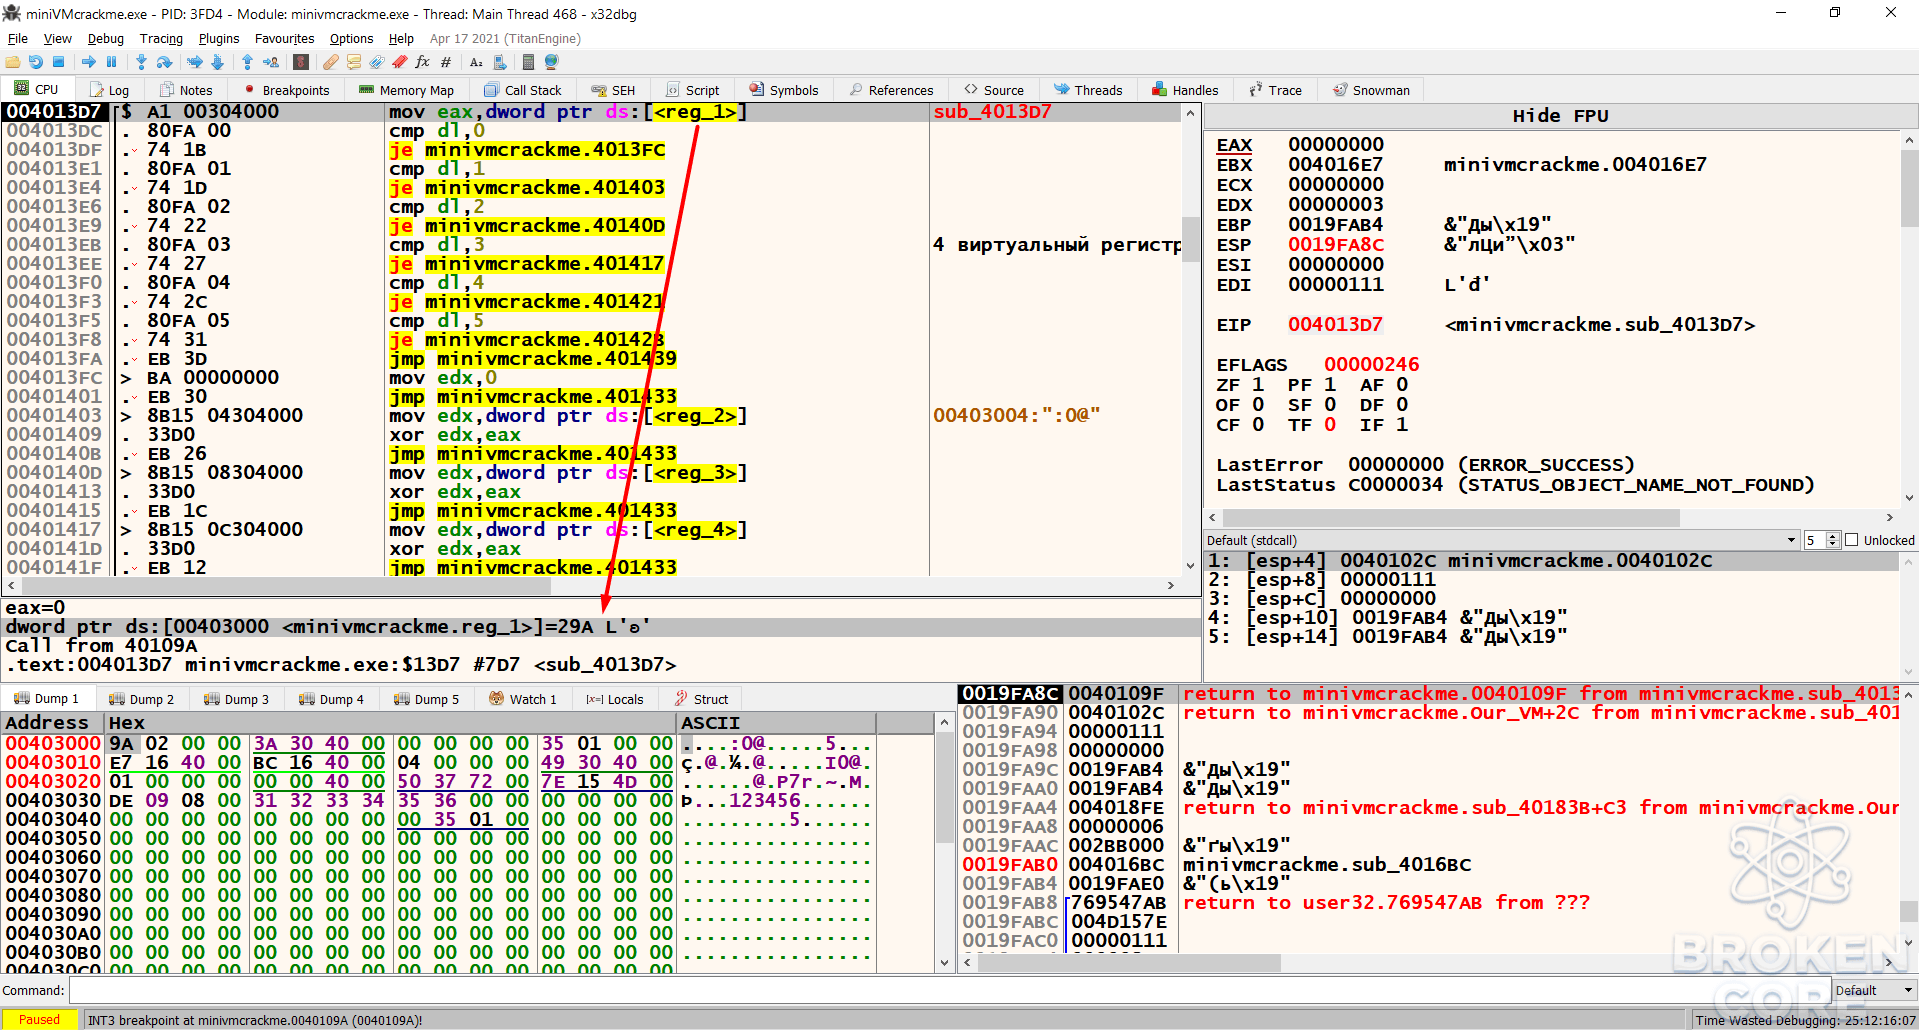Viewport: 1919px width, 1030px height.
Task: Switch to the Dump 2 tab
Action: click(x=141, y=699)
